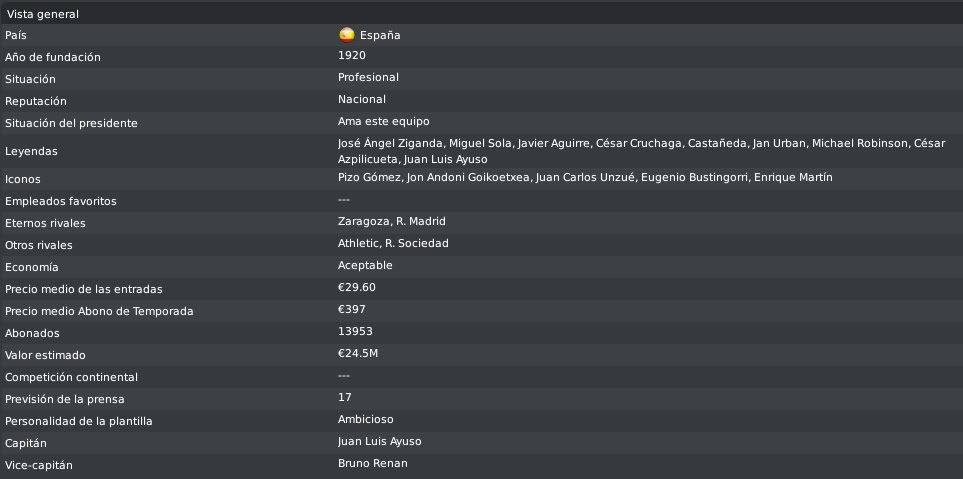Open the España country link
Image resolution: width=963 pixels, height=479 pixels.
(x=380, y=36)
